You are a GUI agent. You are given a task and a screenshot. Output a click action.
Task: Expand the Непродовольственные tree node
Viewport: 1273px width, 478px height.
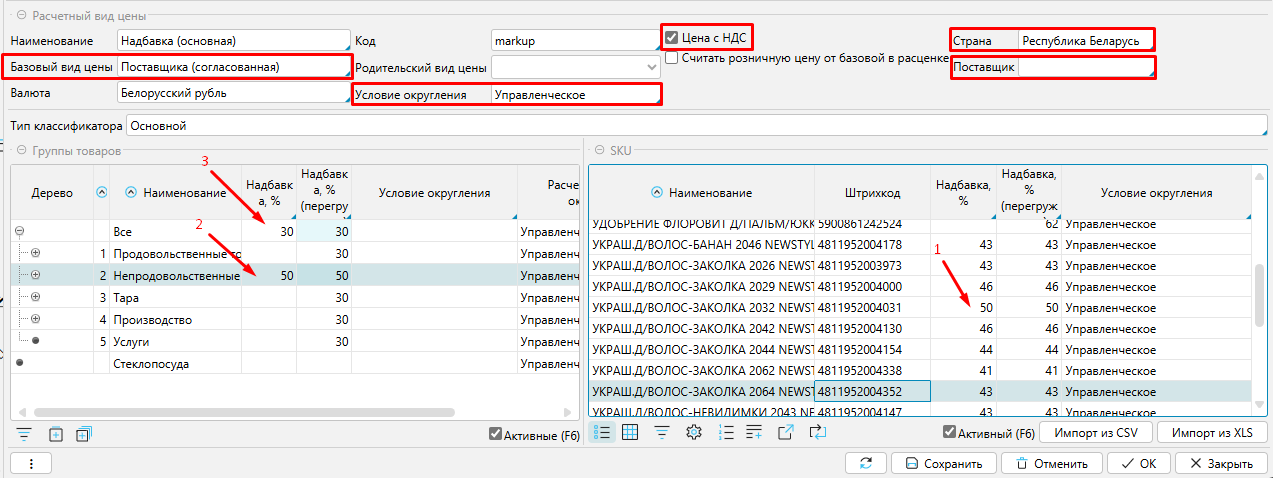[36, 275]
